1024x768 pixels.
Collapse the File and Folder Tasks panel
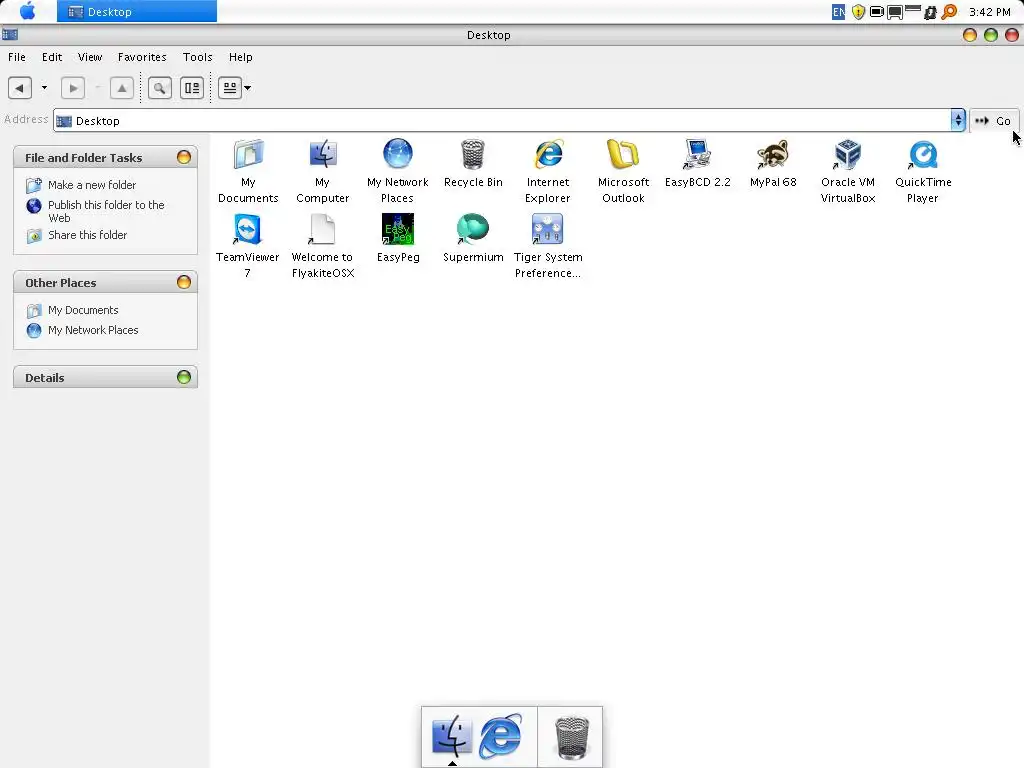[184, 157]
